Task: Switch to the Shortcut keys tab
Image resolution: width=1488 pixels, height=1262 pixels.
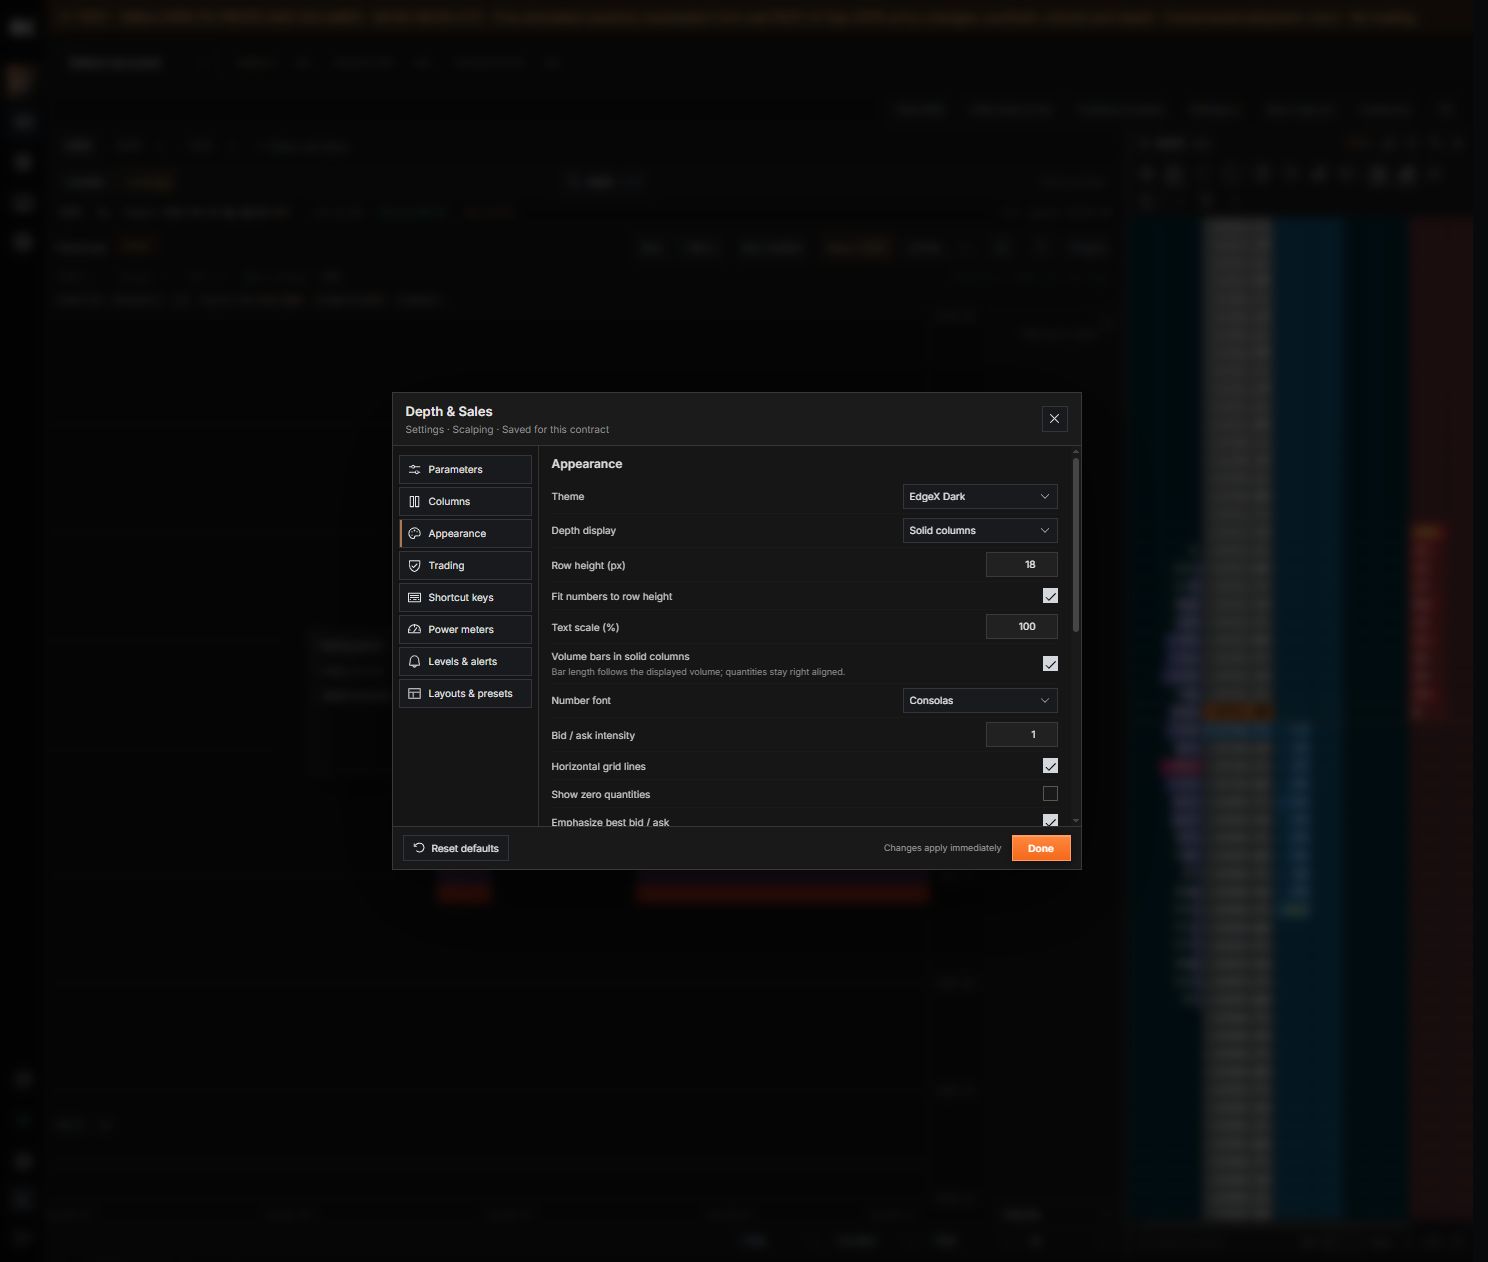Action: (465, 598)
